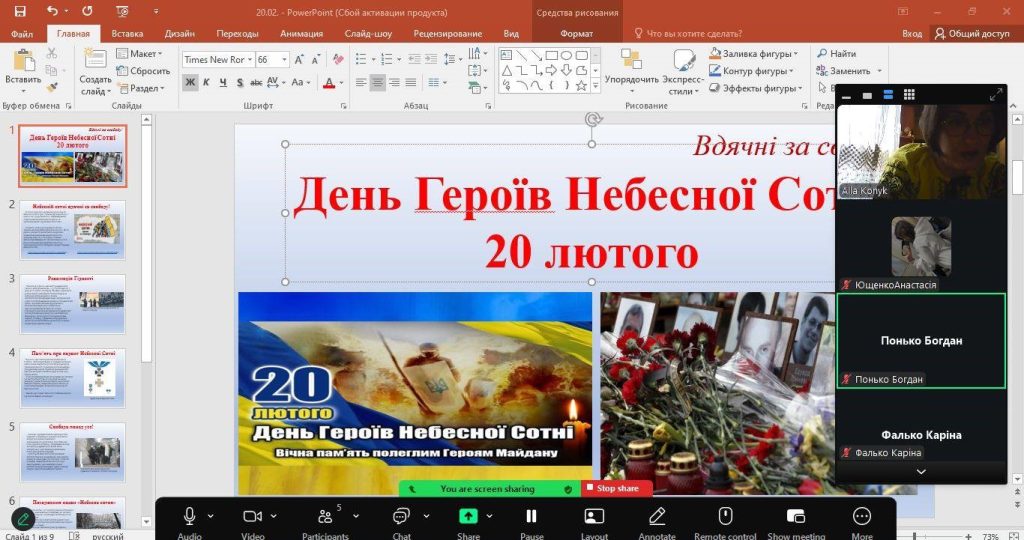Image resolution: width=1024 pixels, height=540 pixels.
Task: Select slide 2 thumbnail
Action: pos(72,230)
